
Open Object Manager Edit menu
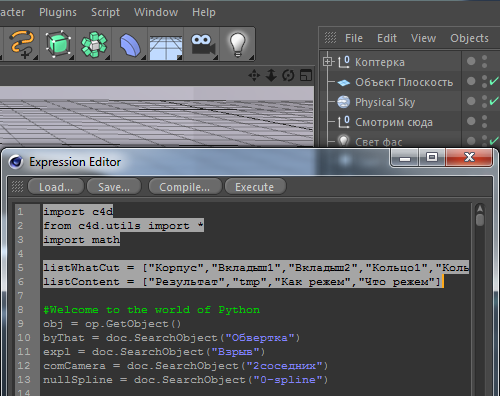click(x=387, y=38)
